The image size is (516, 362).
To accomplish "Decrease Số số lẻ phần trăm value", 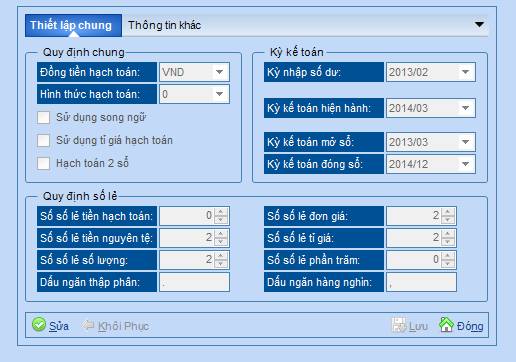I will coord(447,263).
